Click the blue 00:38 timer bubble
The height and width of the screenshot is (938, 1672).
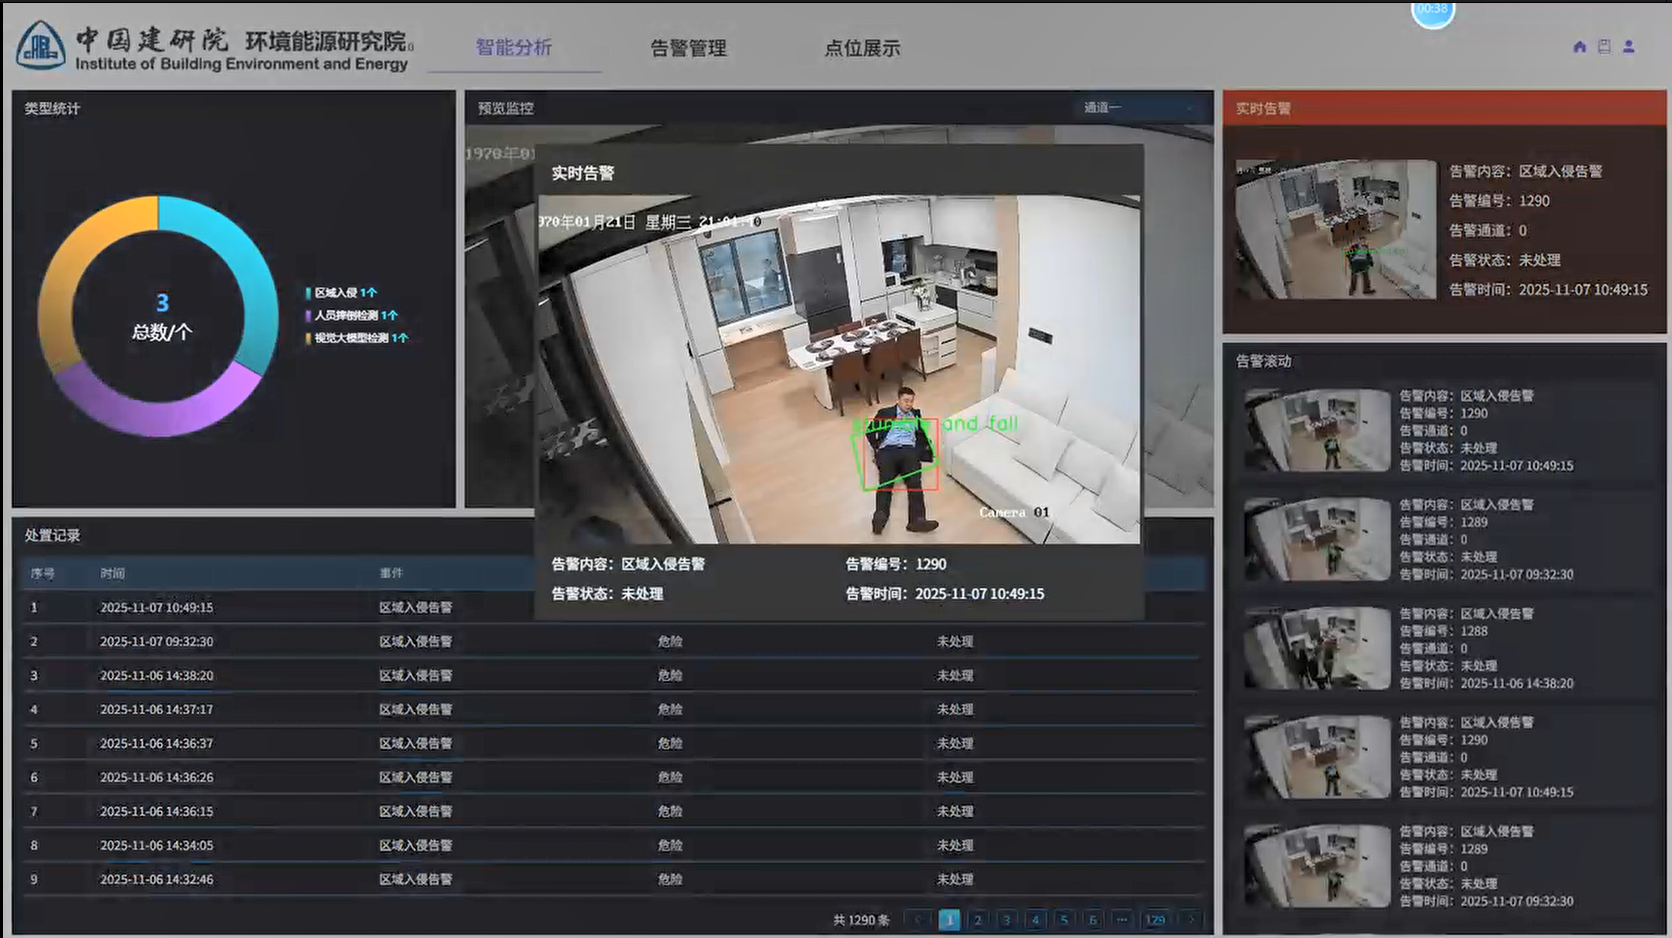(x=1432, y=12)
